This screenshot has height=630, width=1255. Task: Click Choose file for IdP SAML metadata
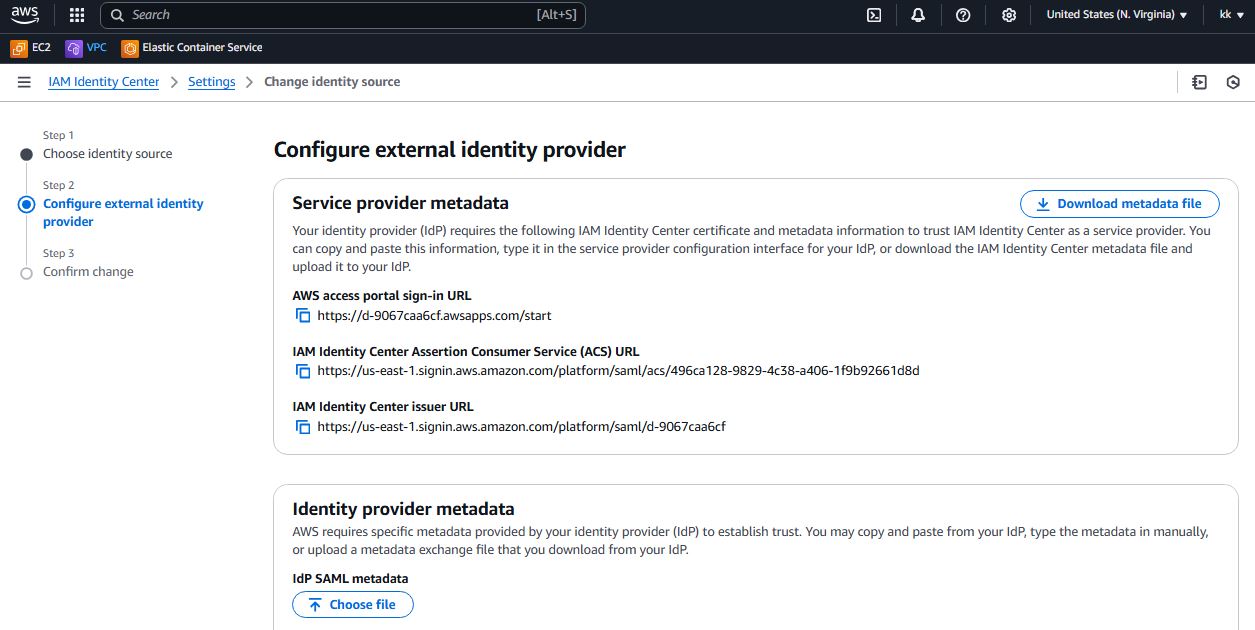[352, 605]
